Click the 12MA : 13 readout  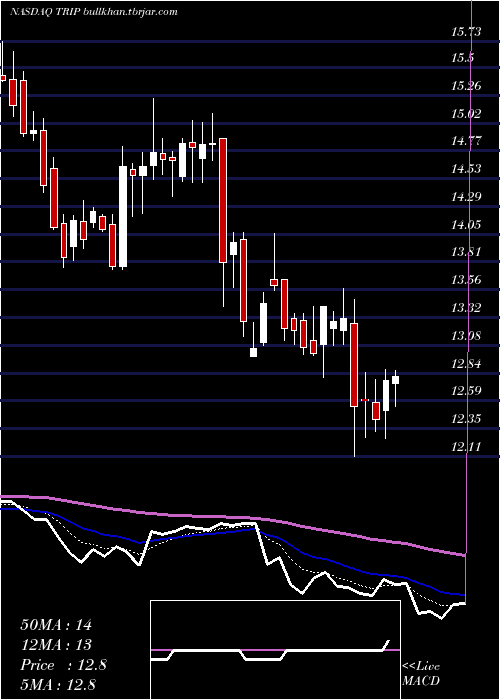coord(56,645)
